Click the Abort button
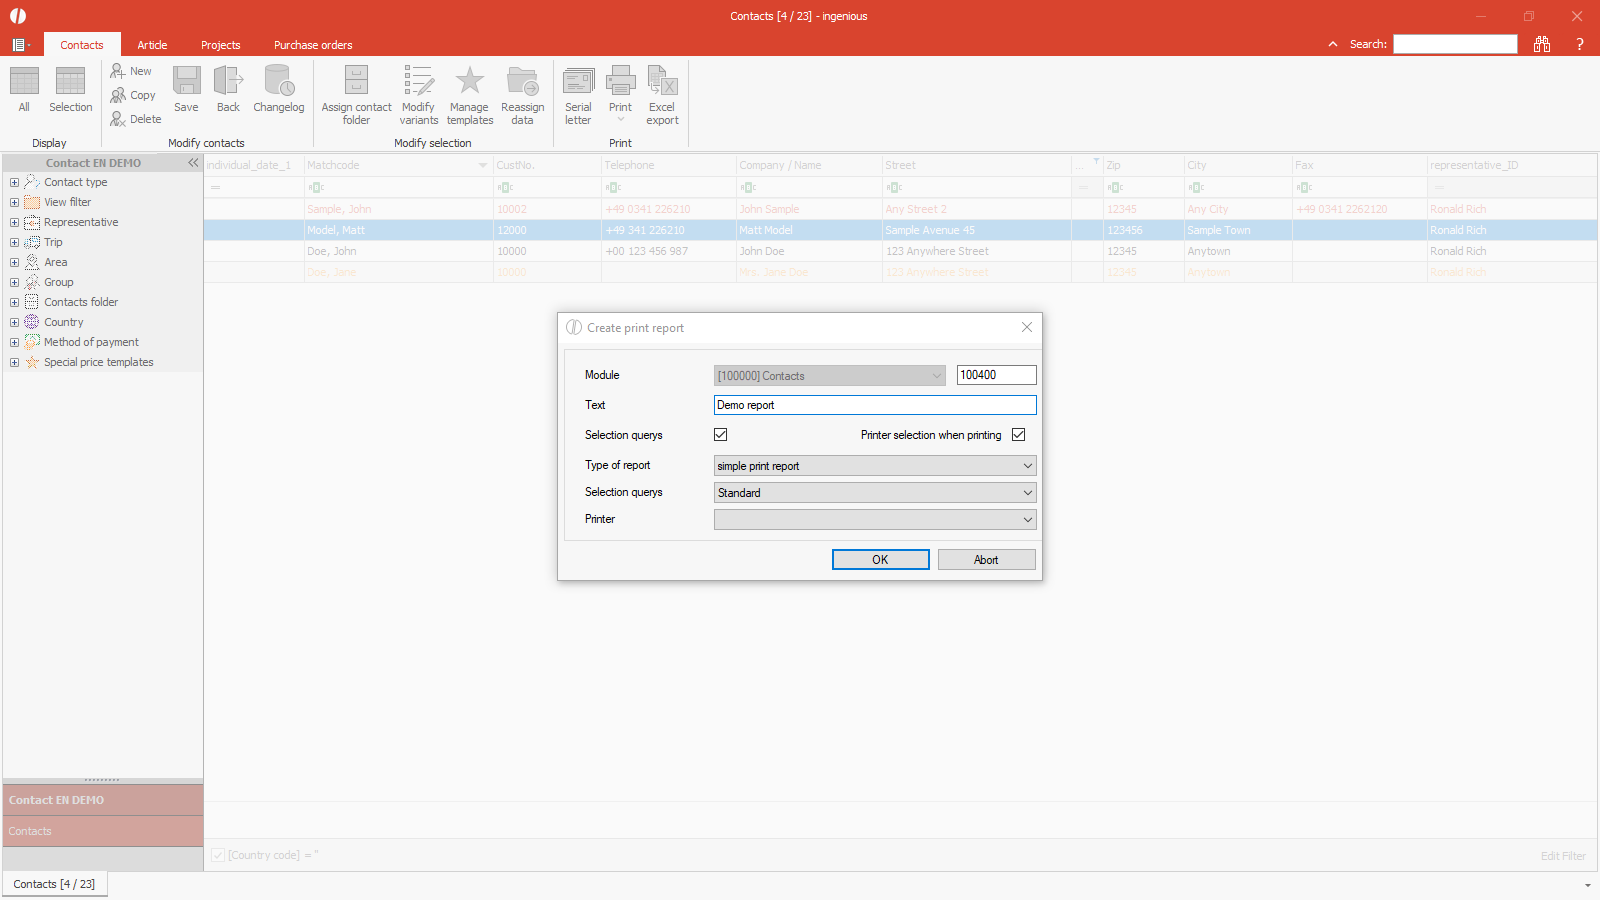1600x900 pixels. [986, 560]
